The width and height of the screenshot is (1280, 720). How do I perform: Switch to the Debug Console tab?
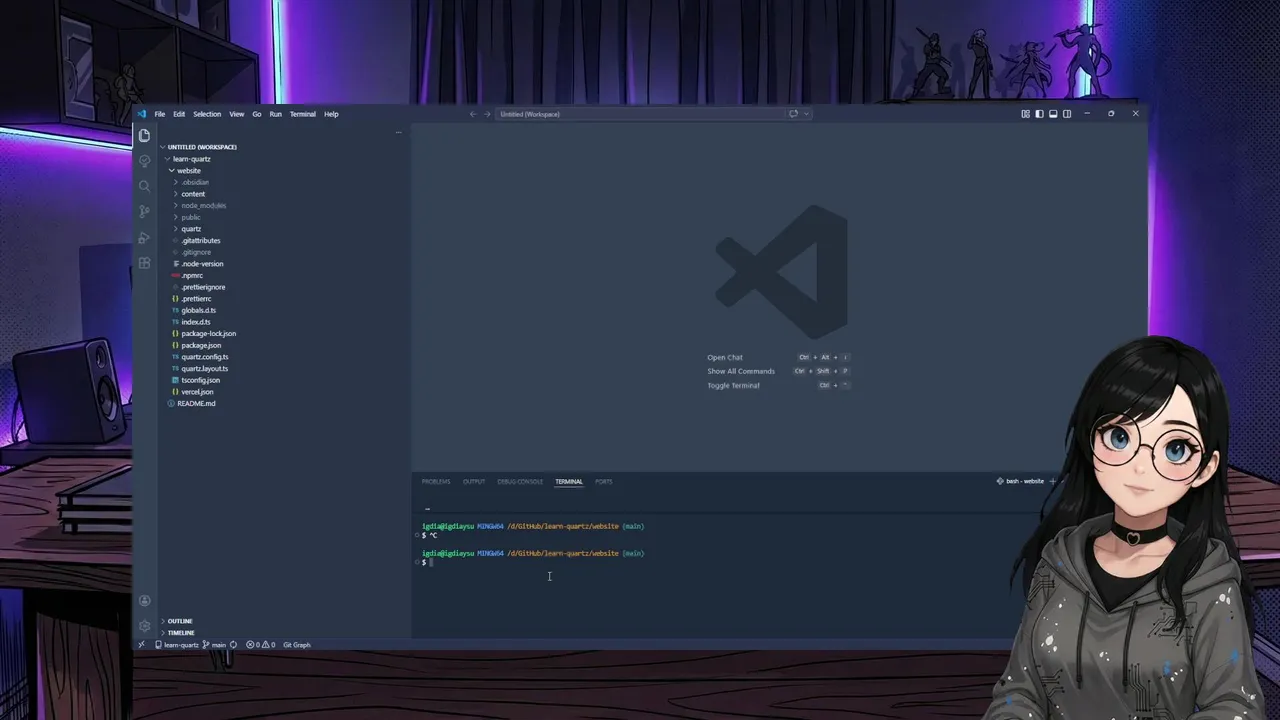520,481
